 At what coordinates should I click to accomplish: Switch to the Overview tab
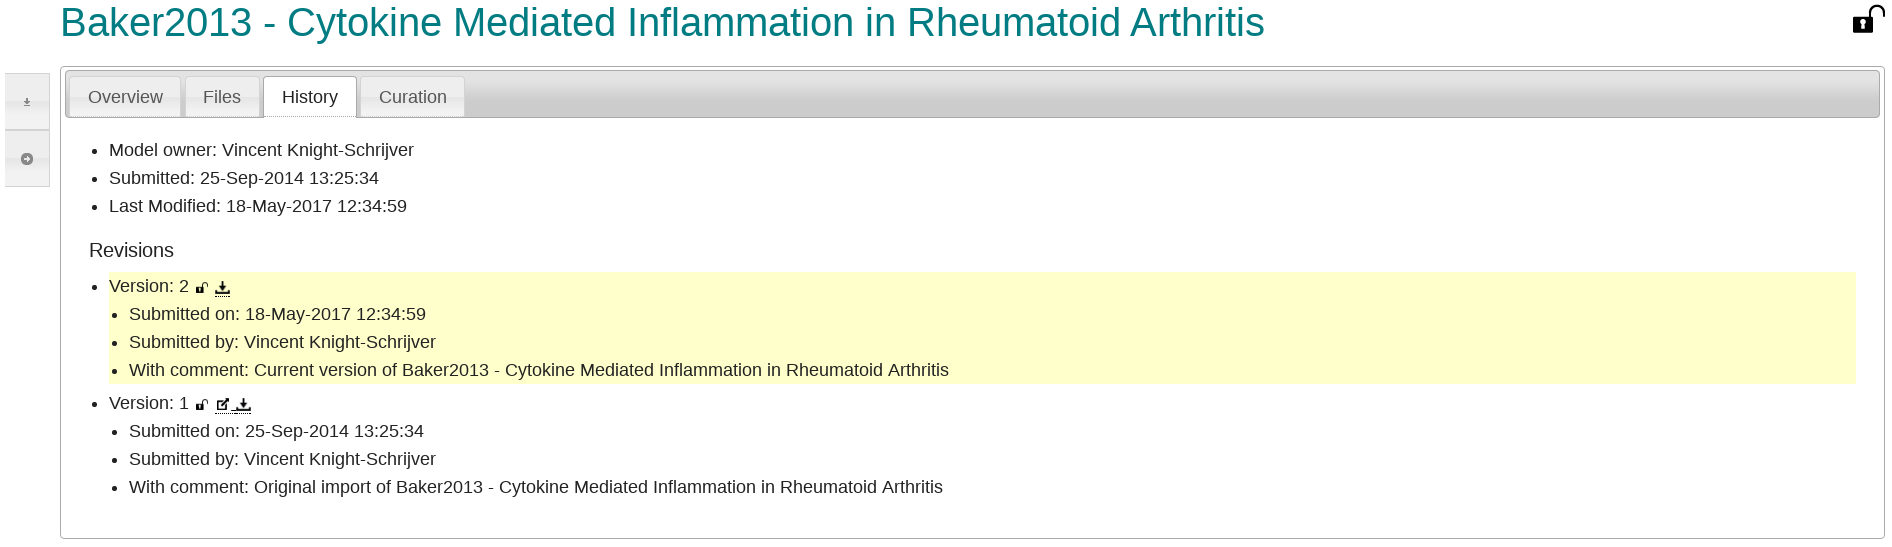pyautogui.click(x=125, y=97)
